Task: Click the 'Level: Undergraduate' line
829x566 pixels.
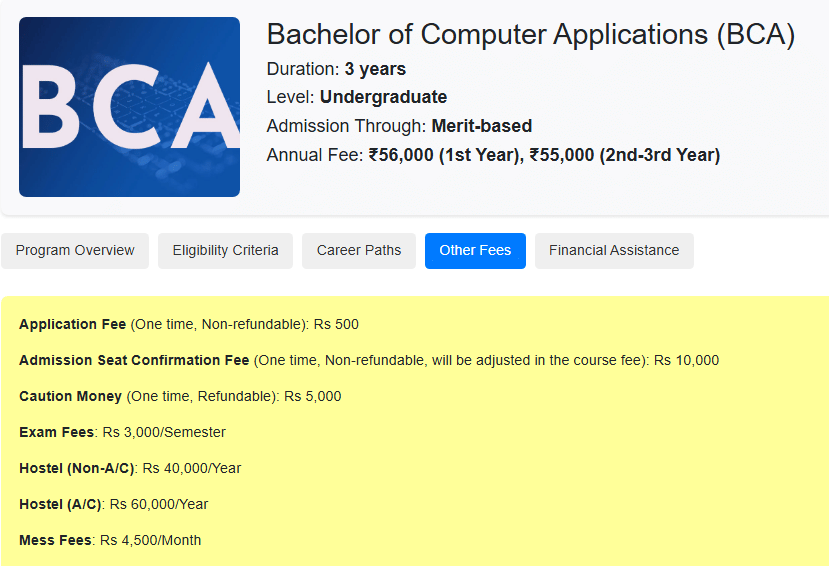Action: coord(356,97)
